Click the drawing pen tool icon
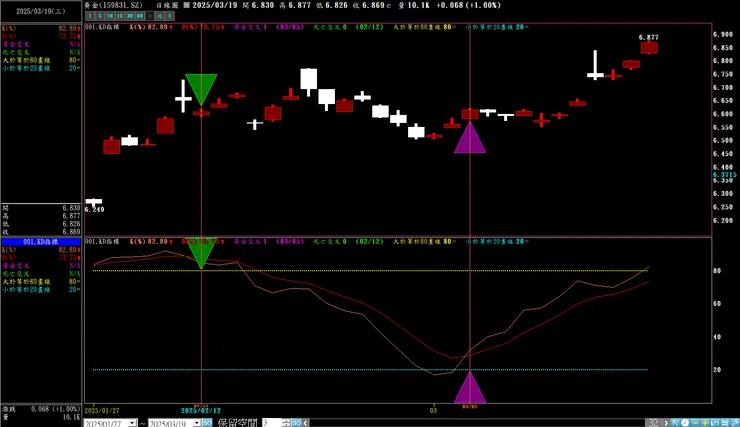Image resolution: width=740 pixels, height=427 pixels. point(734,423)
